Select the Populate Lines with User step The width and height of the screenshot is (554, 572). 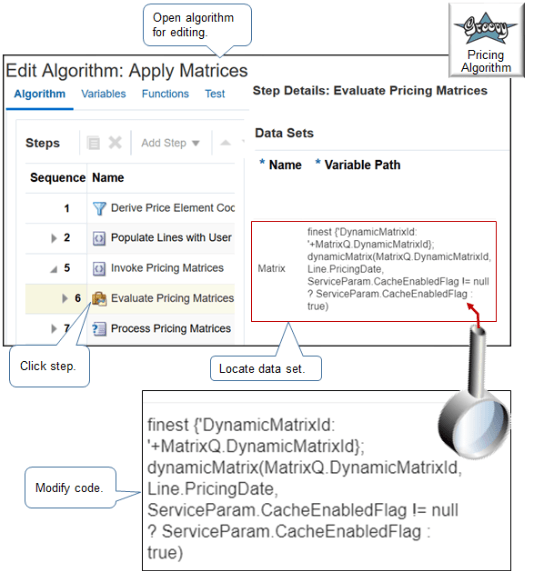tap(130, 238)
